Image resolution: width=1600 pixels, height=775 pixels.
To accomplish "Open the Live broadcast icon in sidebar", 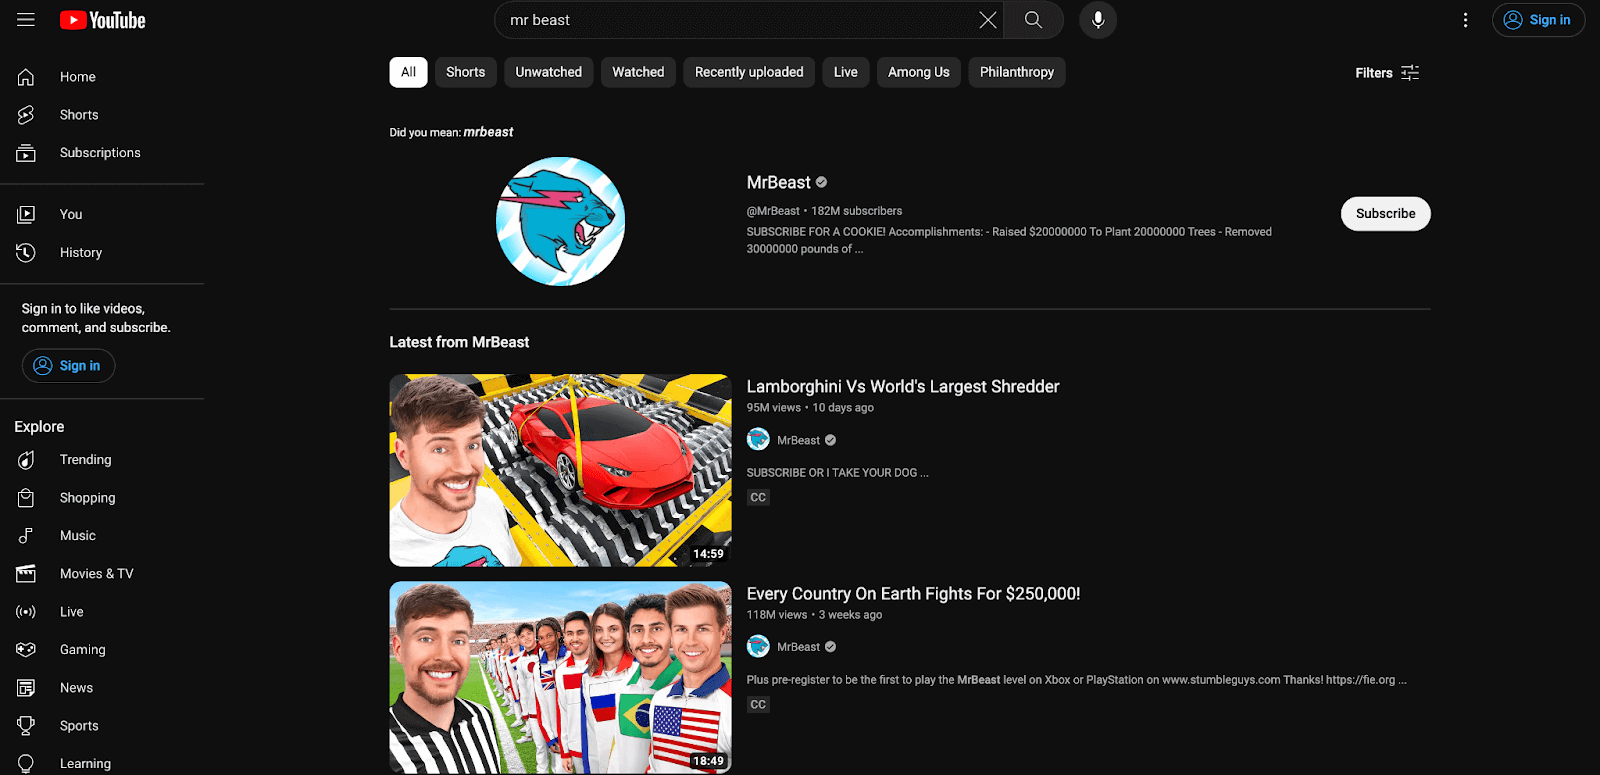I will (26, 612).
